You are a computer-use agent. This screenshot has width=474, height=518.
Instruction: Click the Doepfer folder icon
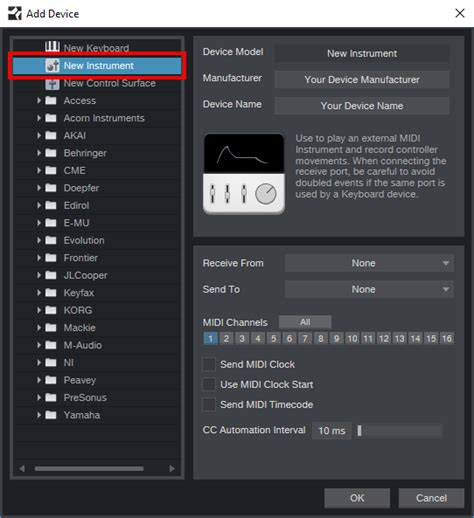click(51, 188)
